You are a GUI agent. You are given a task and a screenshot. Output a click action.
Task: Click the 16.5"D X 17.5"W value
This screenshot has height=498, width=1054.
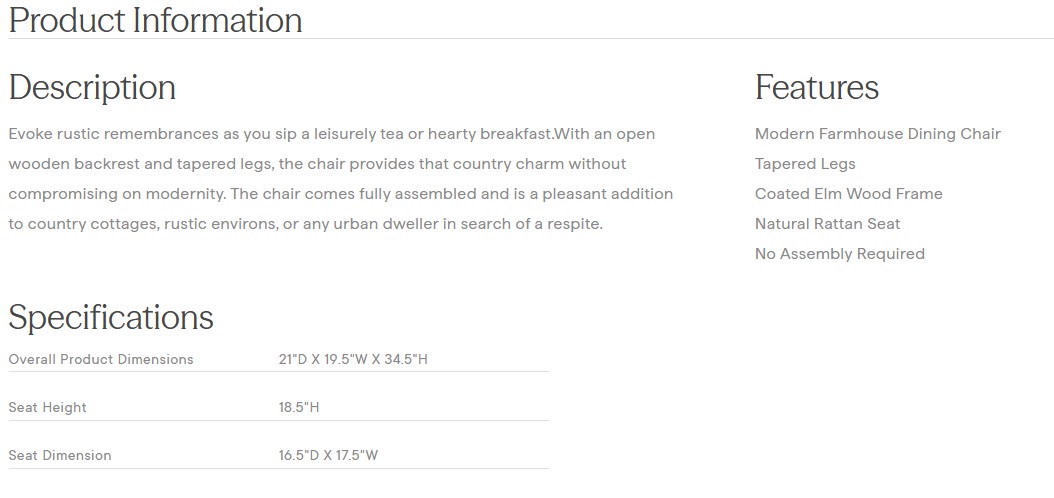[x=328, y=455]
